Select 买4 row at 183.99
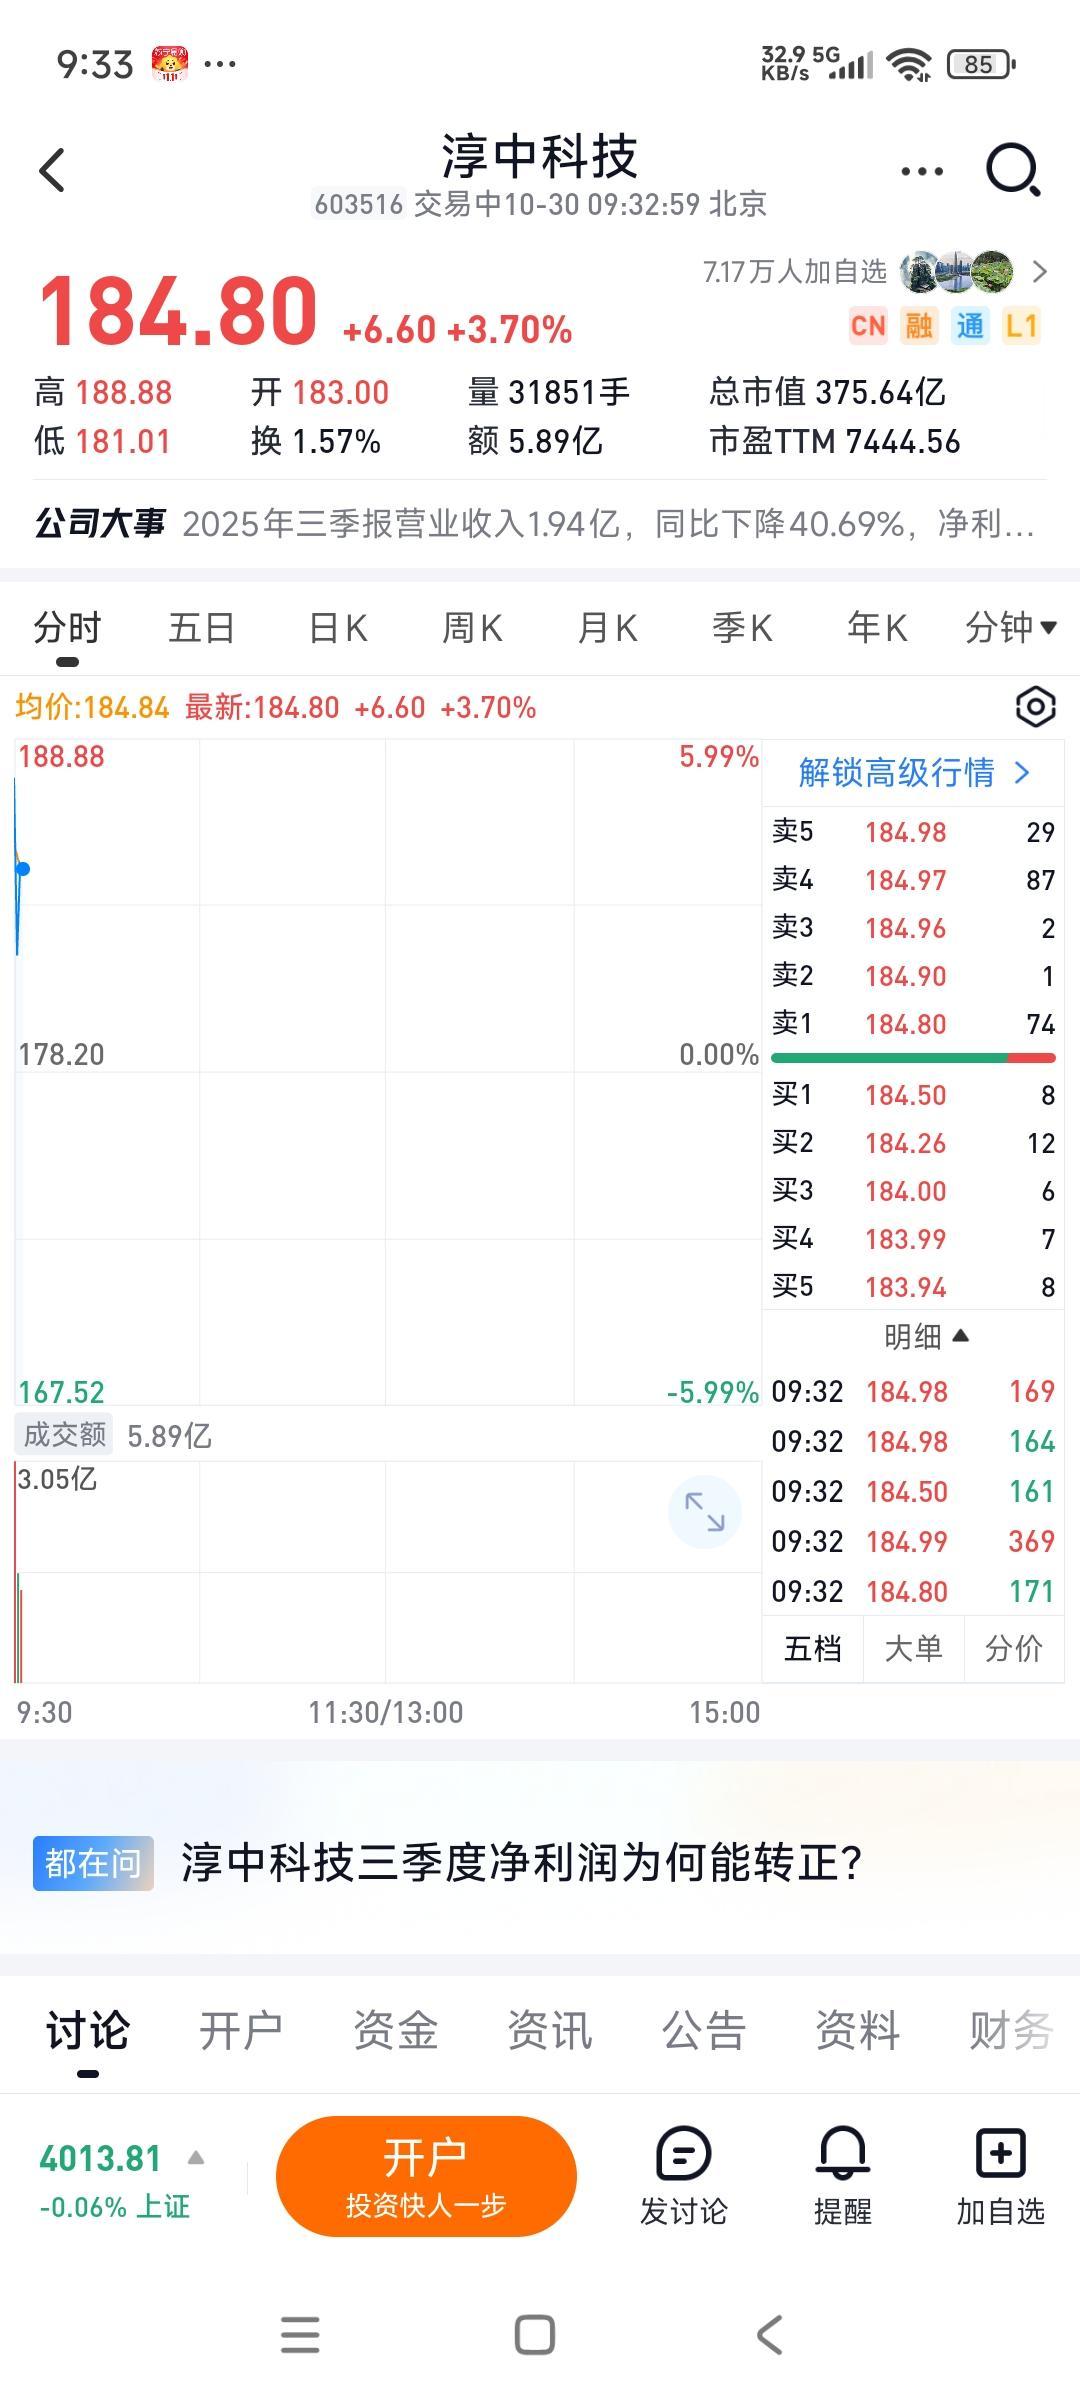The width and height of the screenshot is (1080, 2400). coord(913,1239)
